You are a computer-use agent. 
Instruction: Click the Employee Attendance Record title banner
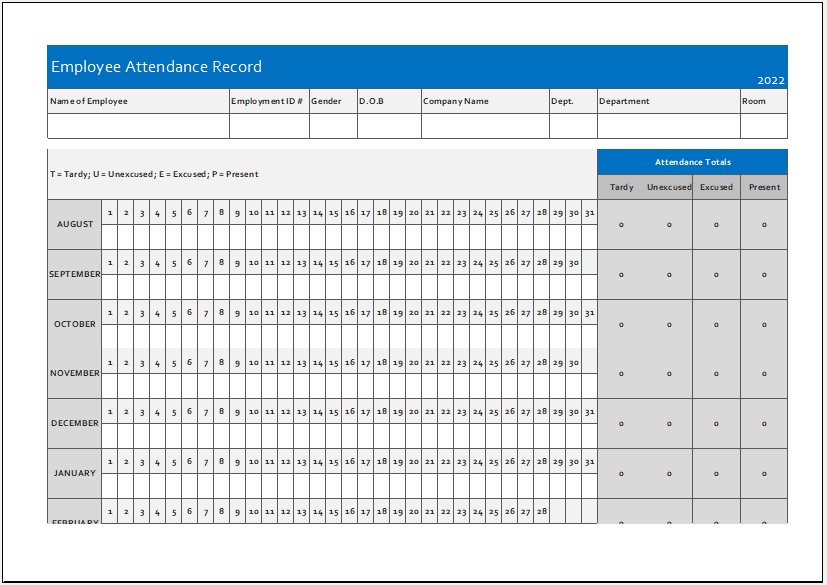click(x=417, y=66)
